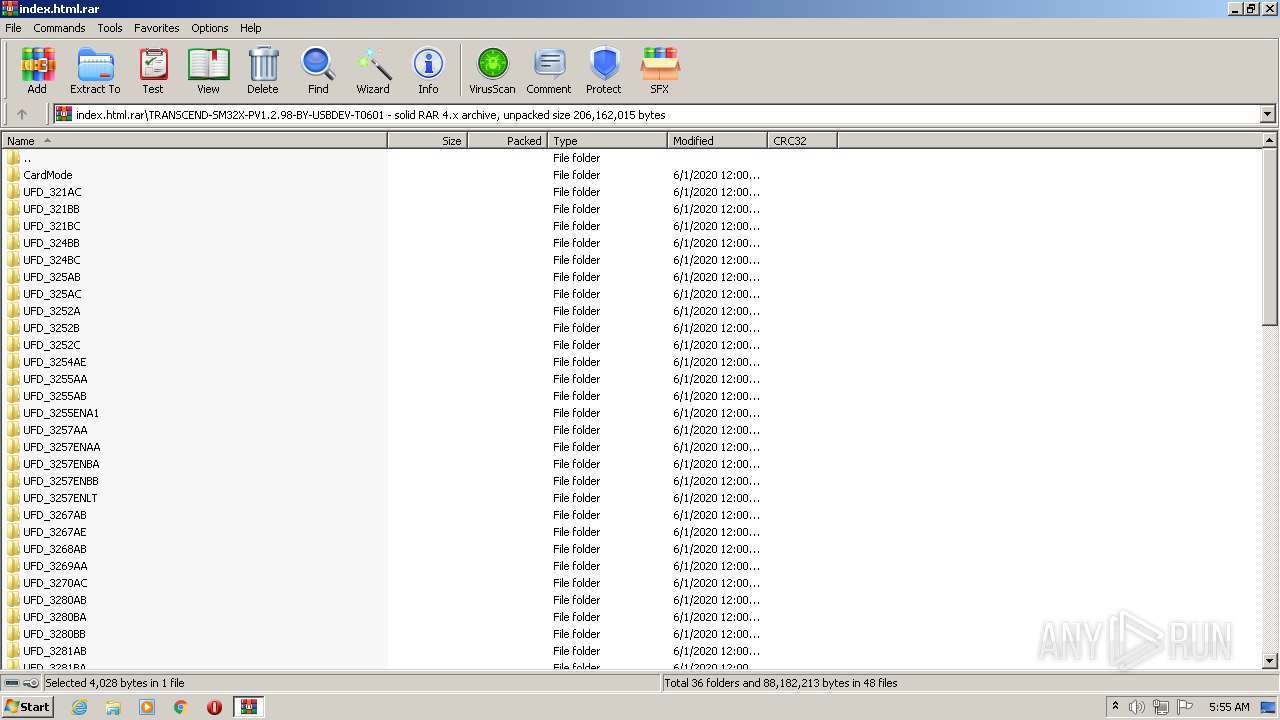This screenshot has width=1280, height=720.
Task: Click the Show desktop button
Action: (x=1268, y=707)
